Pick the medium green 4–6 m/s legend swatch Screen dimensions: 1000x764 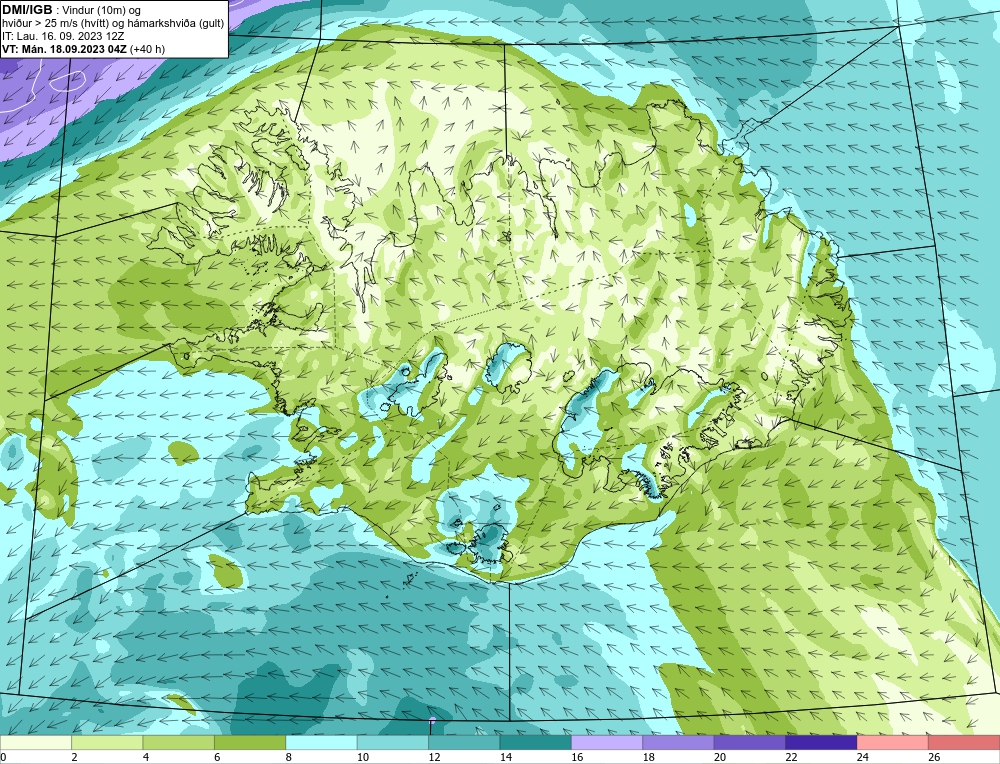click(x=179, y=742)
